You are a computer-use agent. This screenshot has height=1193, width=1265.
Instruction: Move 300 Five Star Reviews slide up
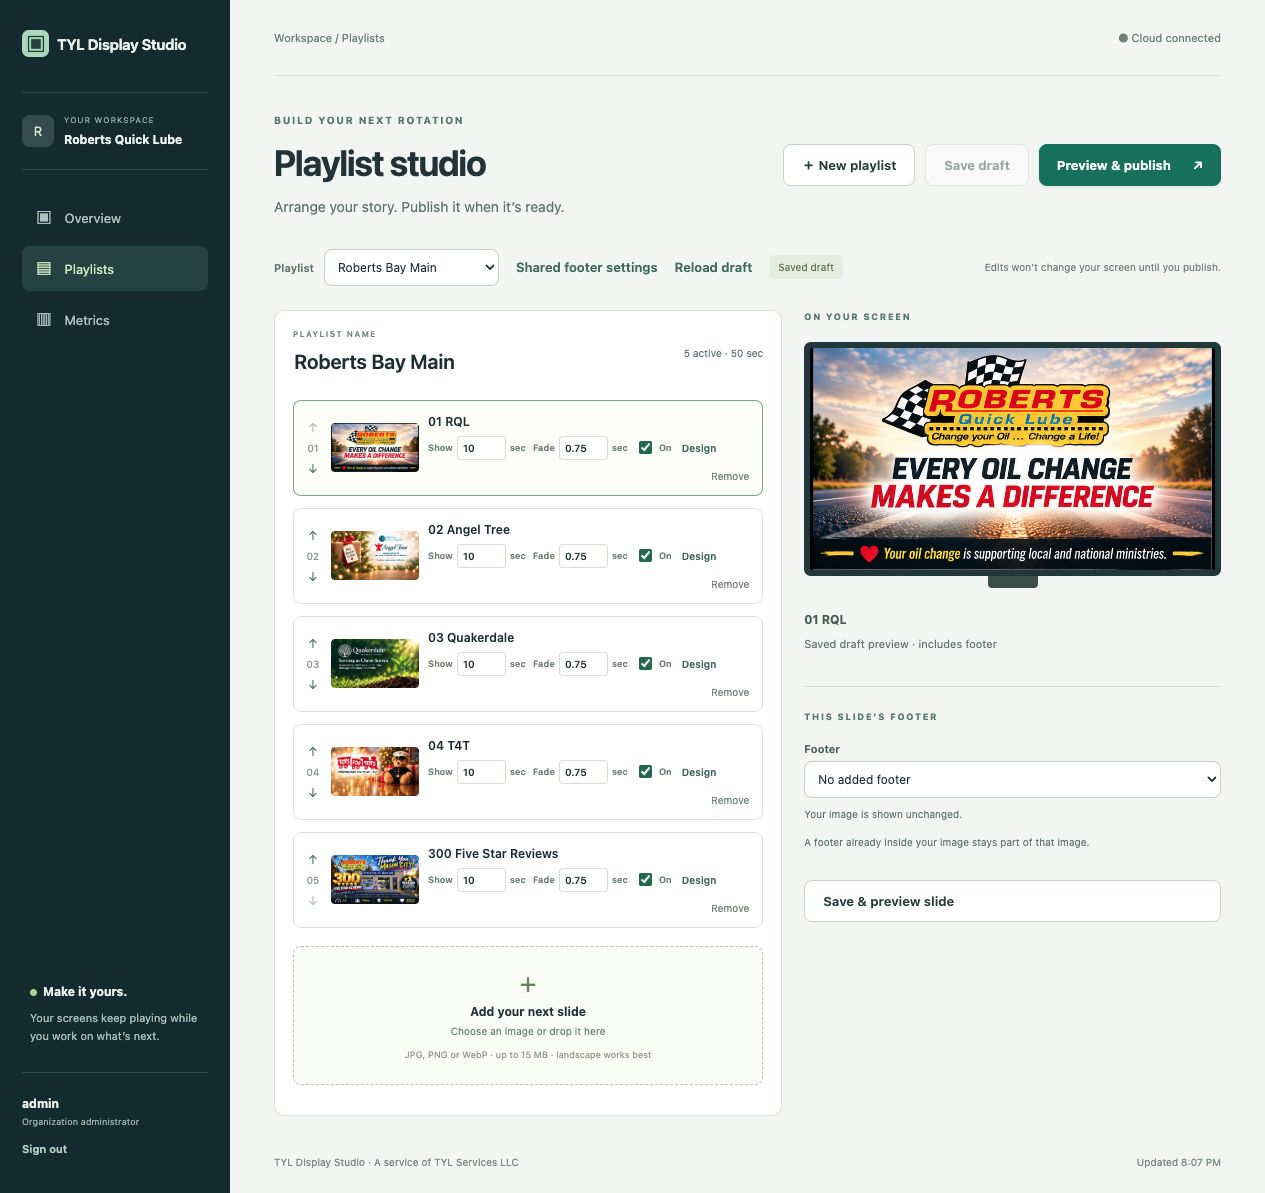313,860
